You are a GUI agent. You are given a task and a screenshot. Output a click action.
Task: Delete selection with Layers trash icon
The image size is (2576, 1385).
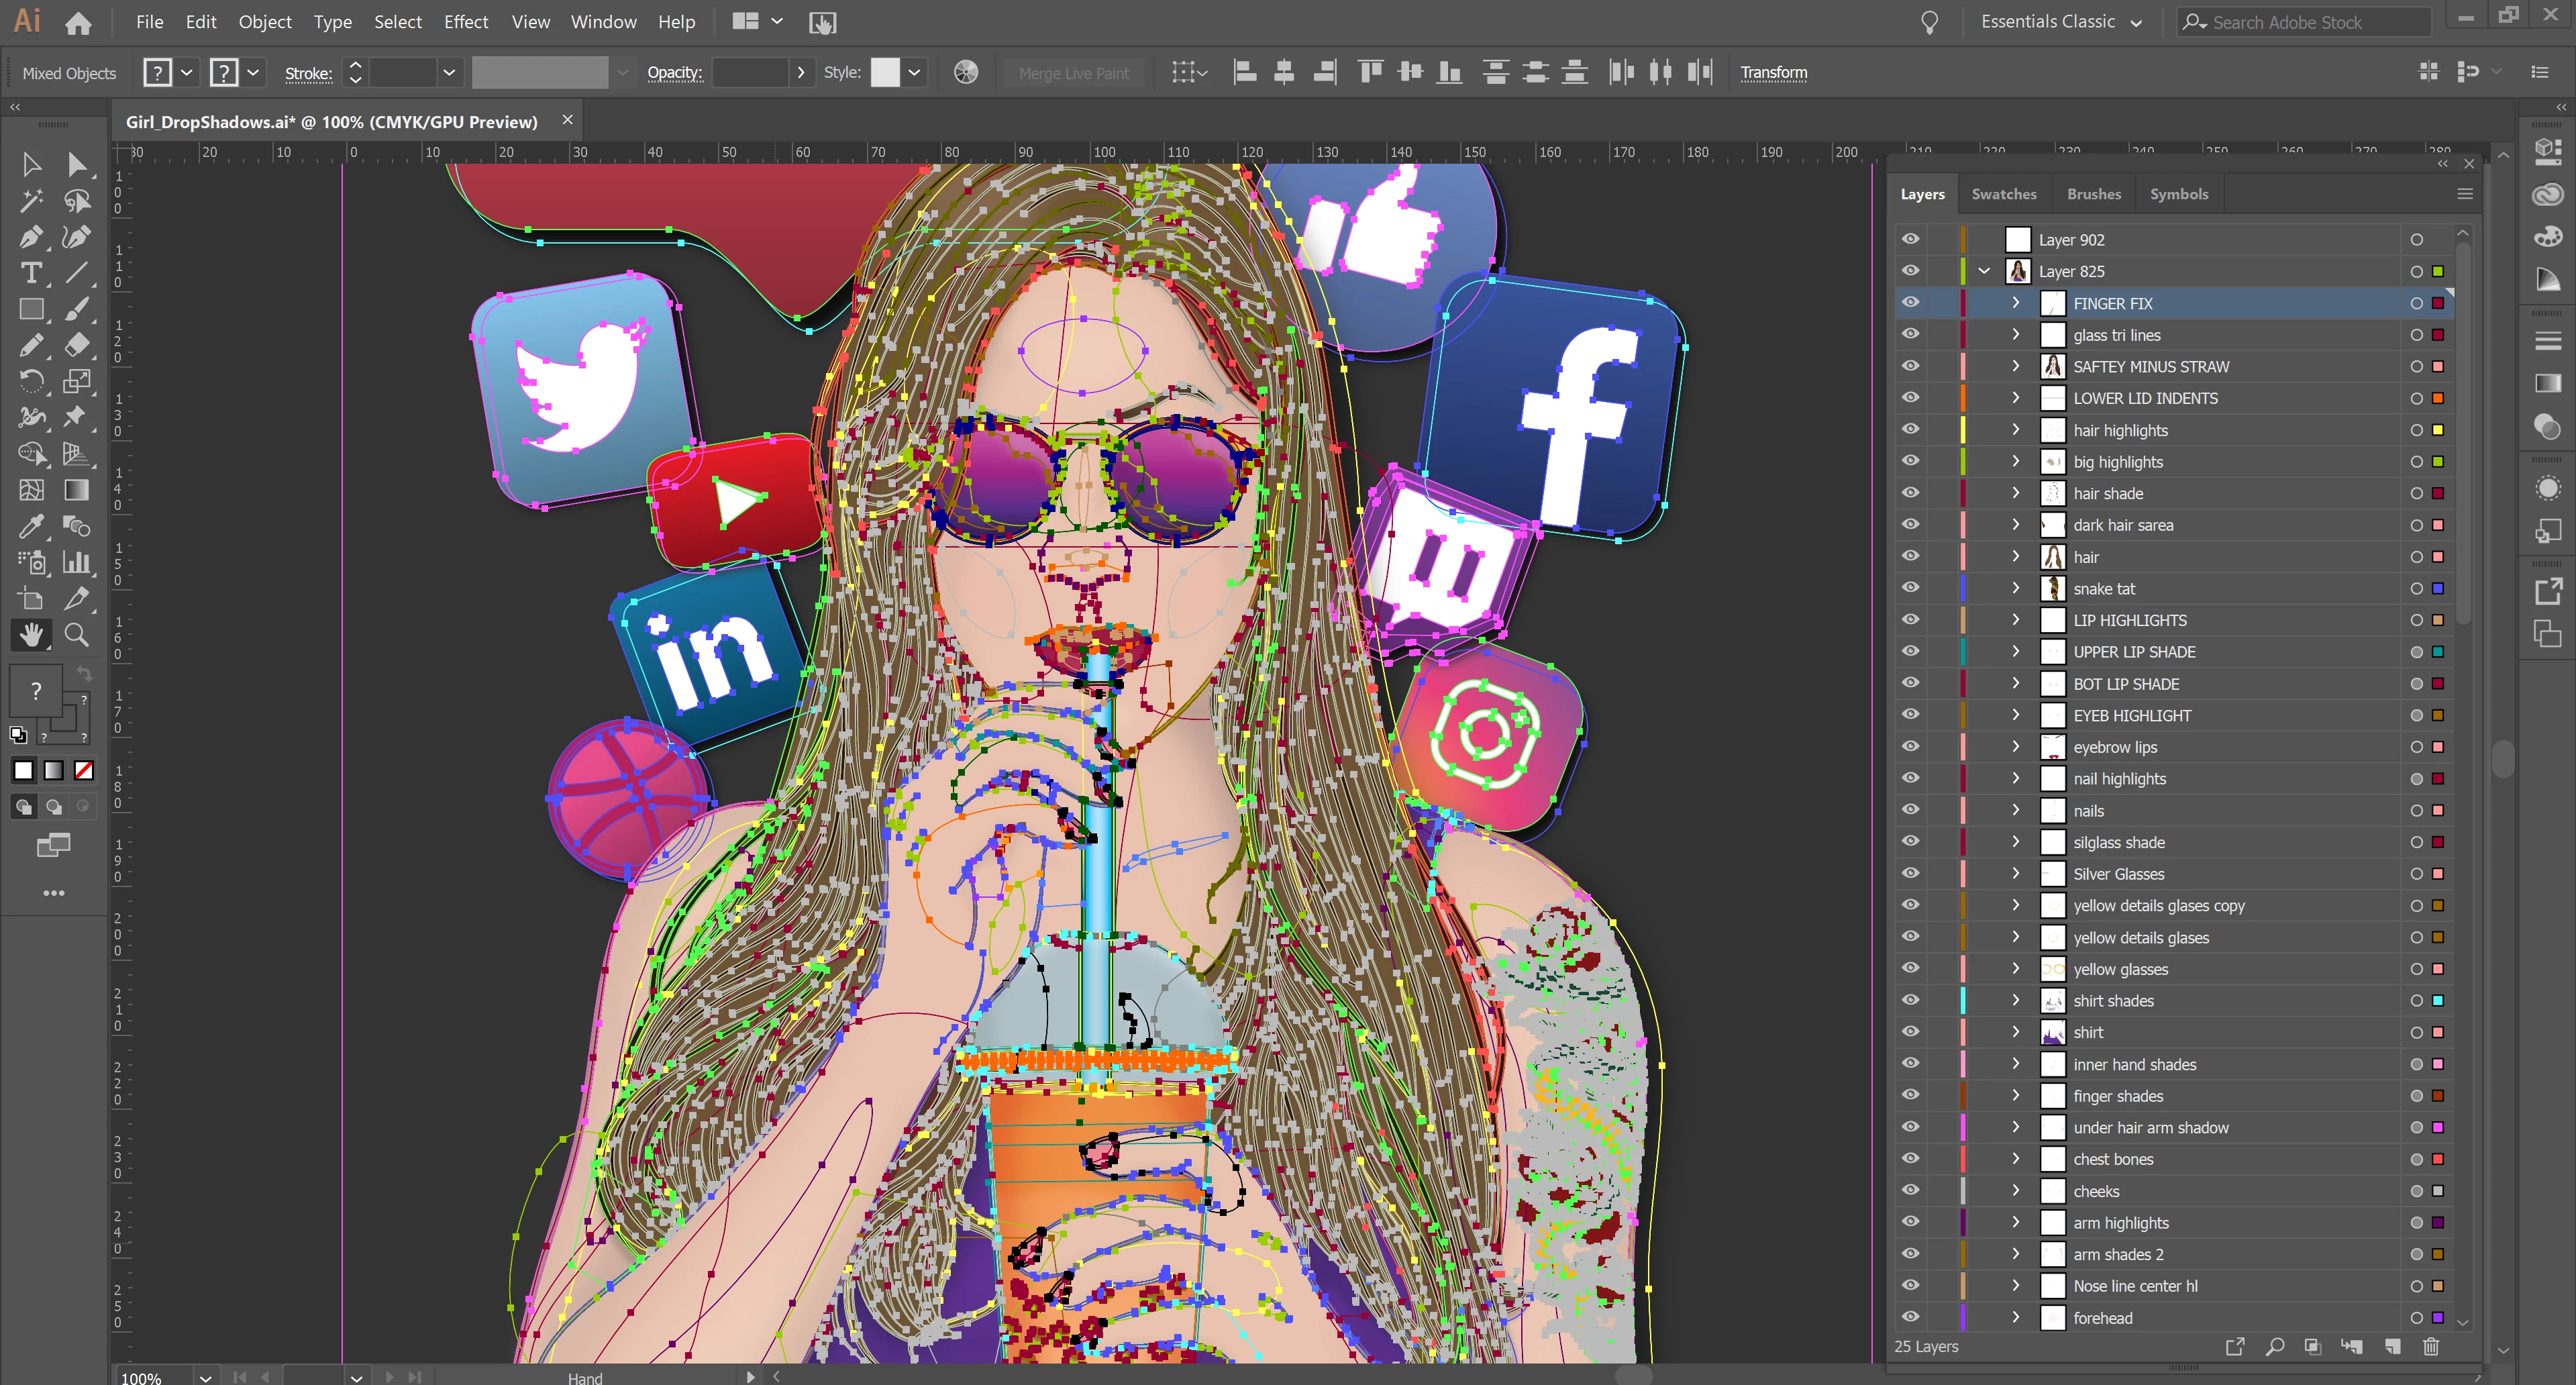pyautogui.click(x=2431, y=1347)
